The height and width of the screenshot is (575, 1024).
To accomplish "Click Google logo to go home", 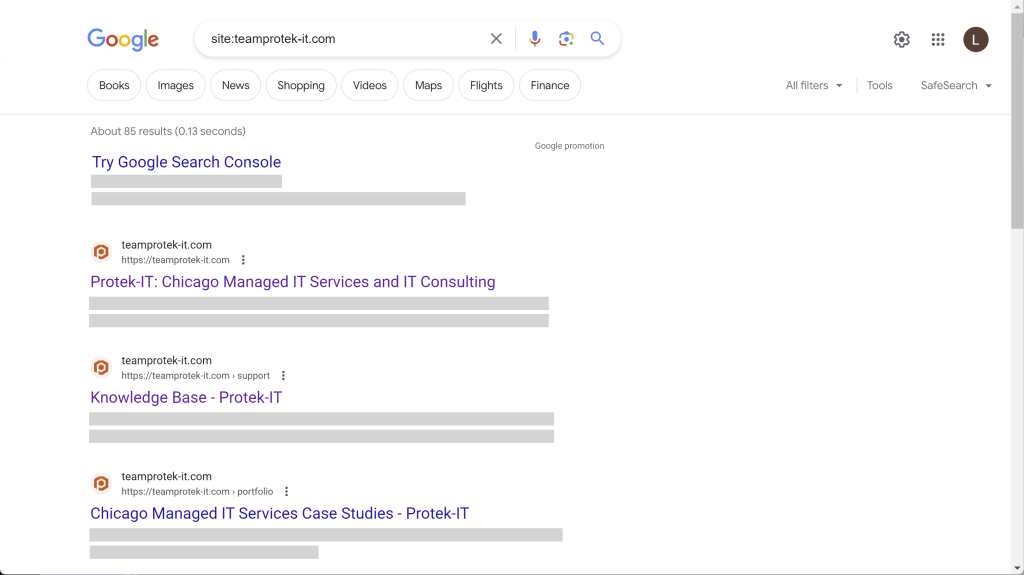I will pyautogui.click(x=123, y=39).
